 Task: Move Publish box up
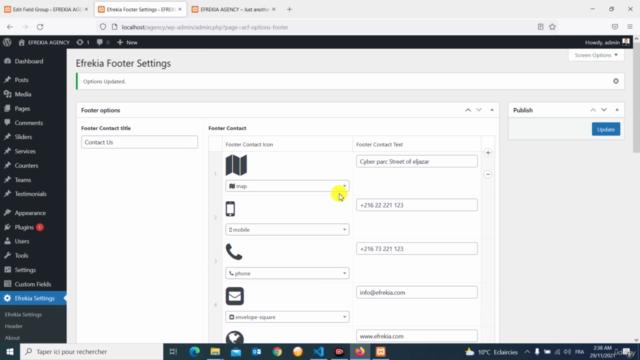pyautogui.click(x=593, y=110)
